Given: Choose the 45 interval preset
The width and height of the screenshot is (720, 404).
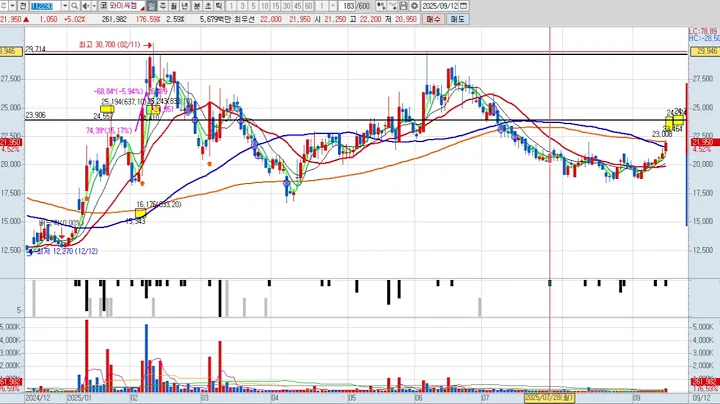Looking at the screenshot, I should coord(298,6).
